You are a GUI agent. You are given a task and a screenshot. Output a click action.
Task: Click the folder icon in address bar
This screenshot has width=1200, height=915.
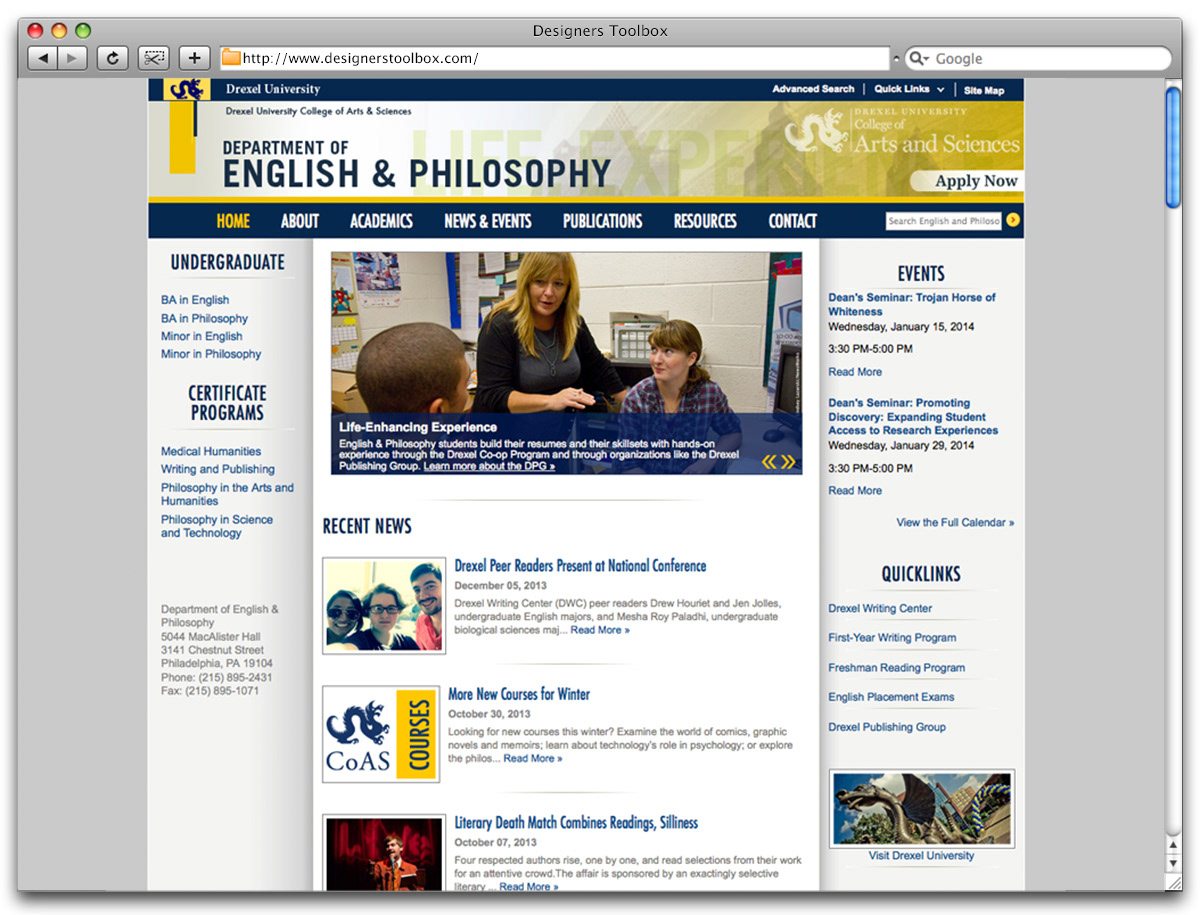pyautogui.click(x=231, y=58)
